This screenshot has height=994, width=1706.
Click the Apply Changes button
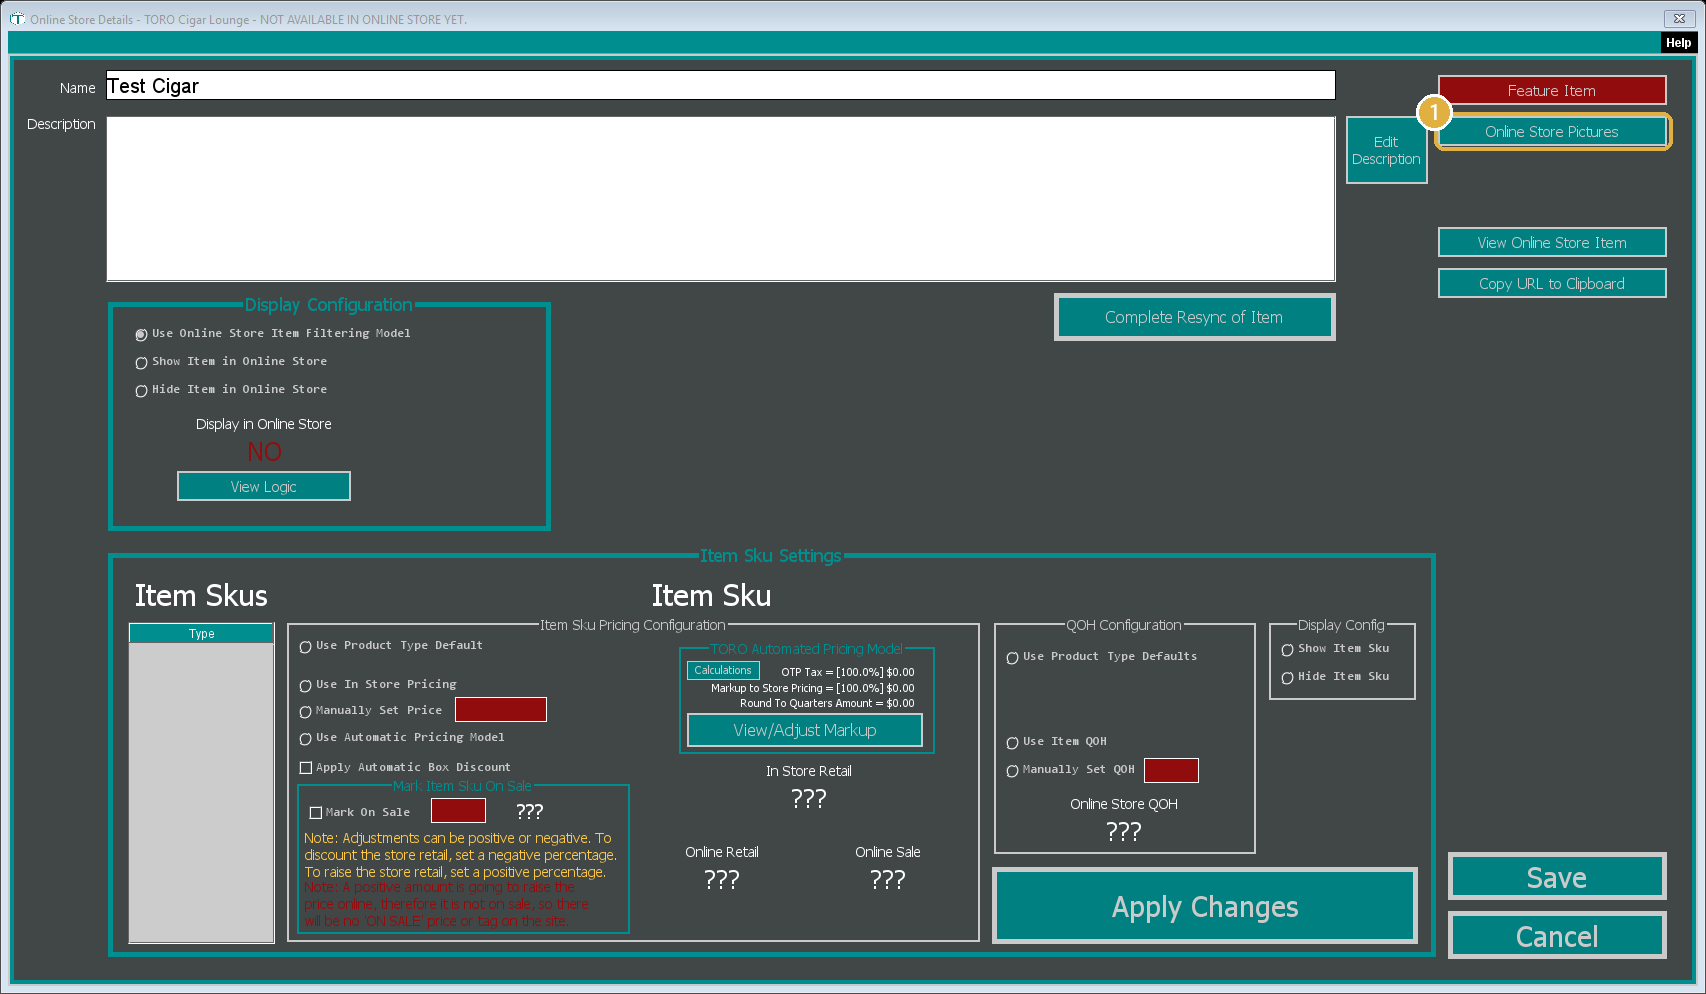point(1205,906)
